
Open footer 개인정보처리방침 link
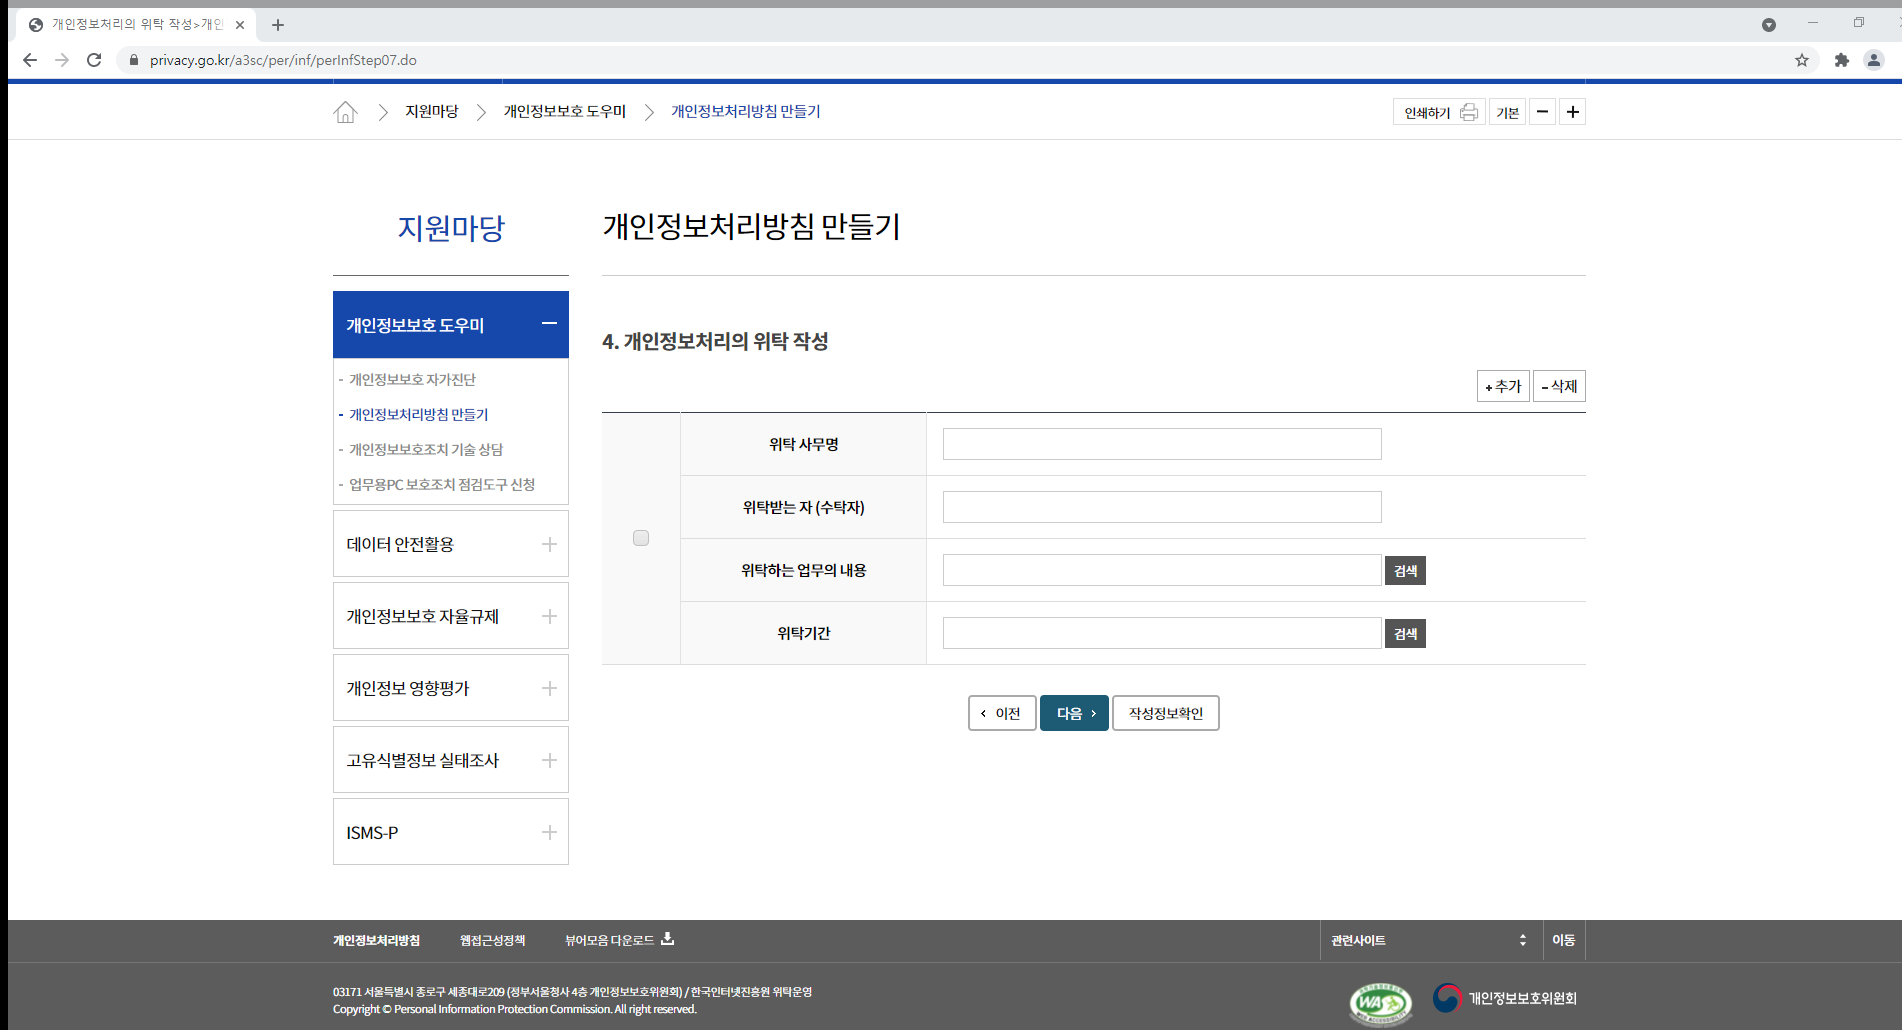(x=376, y=940)
